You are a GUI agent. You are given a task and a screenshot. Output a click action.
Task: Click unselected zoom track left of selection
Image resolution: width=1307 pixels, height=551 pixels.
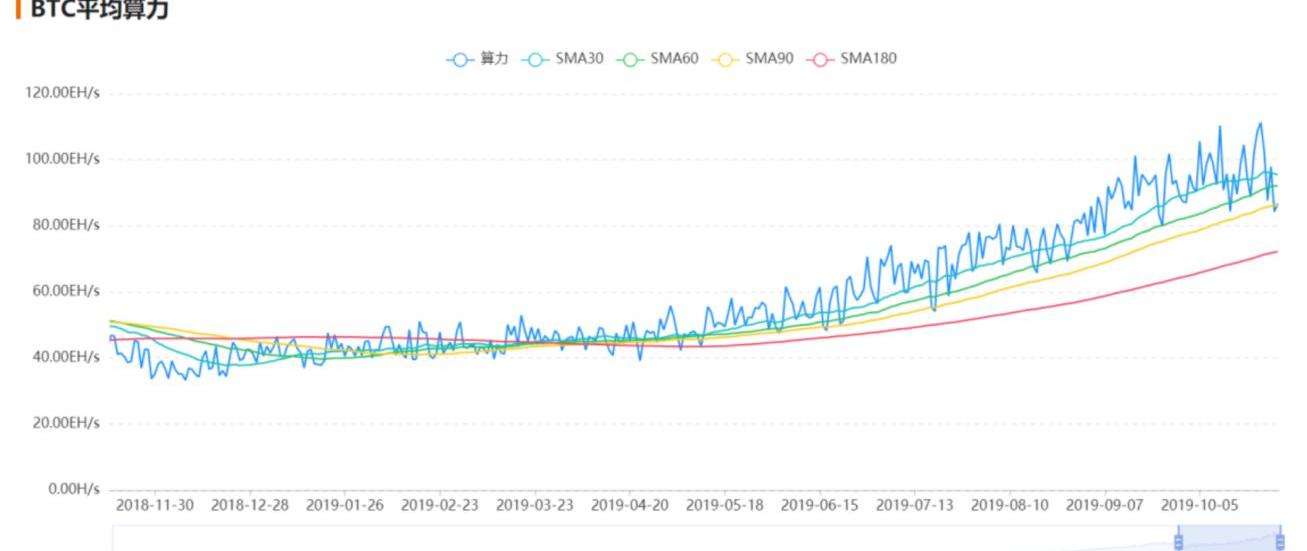(x=640, y=540)
